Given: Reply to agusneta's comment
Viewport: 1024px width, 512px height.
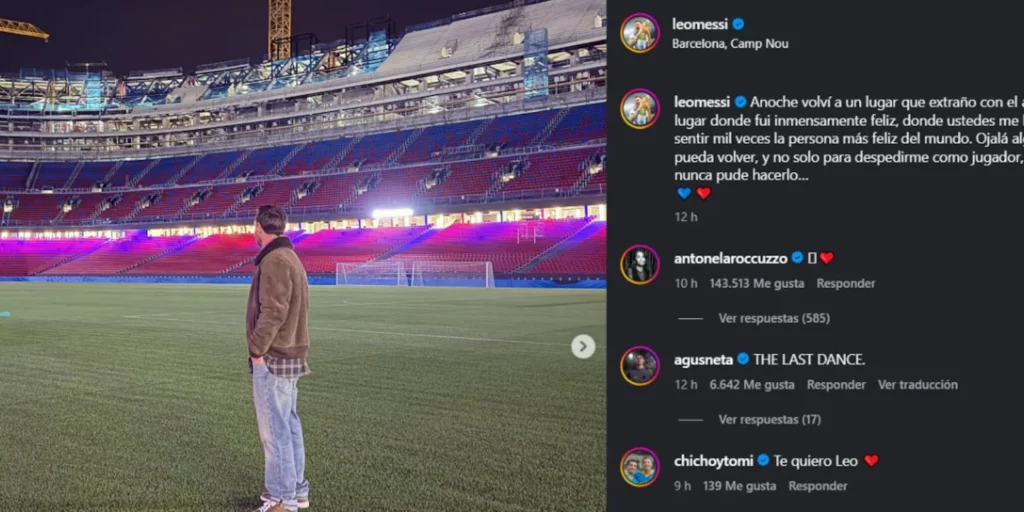Looking at the screenshot, I should (x=836, y=385).
